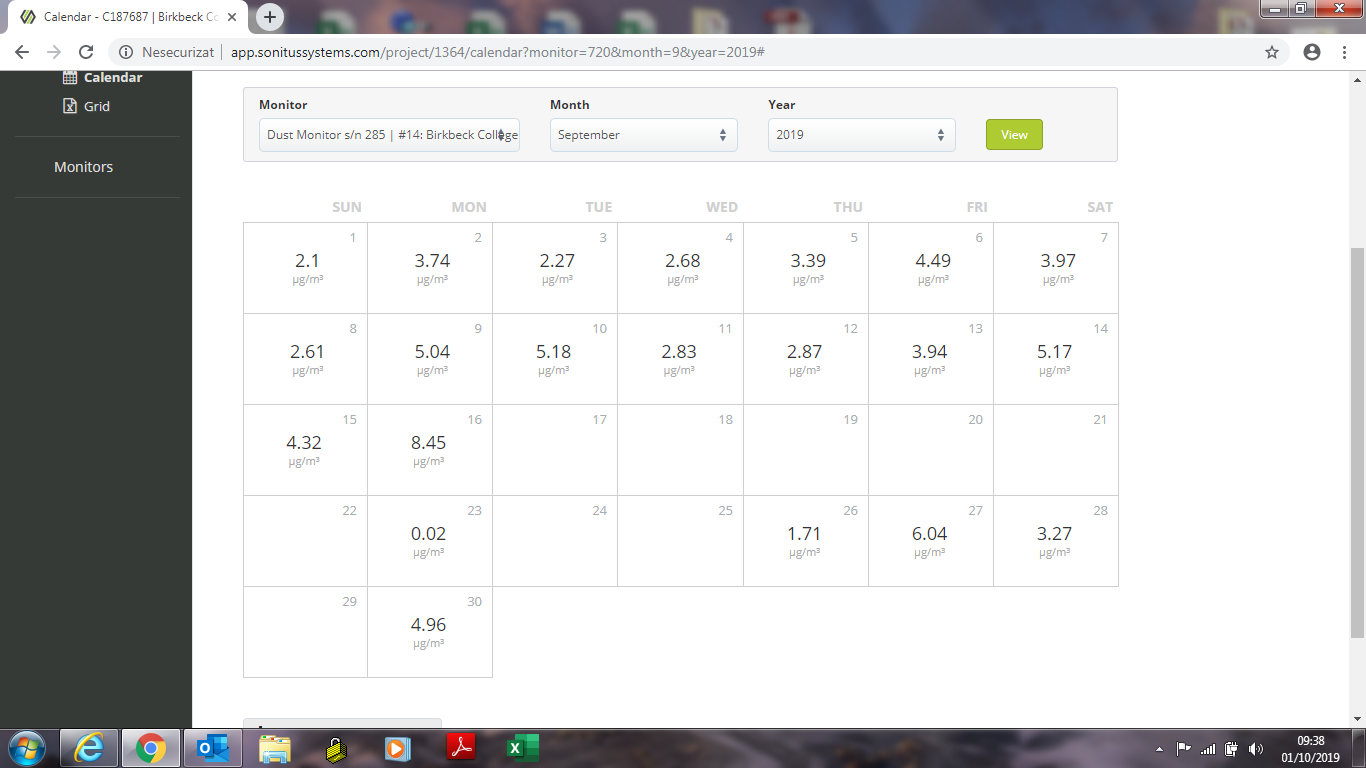Open the Month dropdown showing September
Viewport: 1366px width, 768px height.
click(x=643, y=135)
